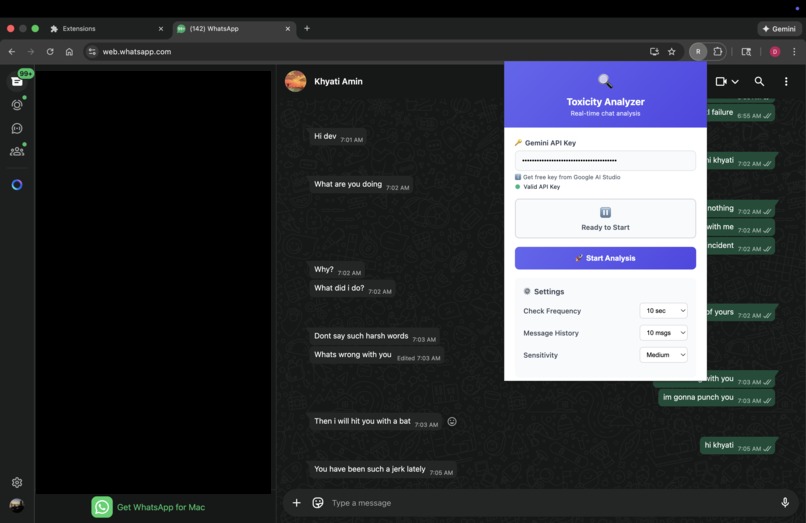This screenshot has height=523, width=806.
Task: Select the 'What are you doing' message
Action: 361,184
